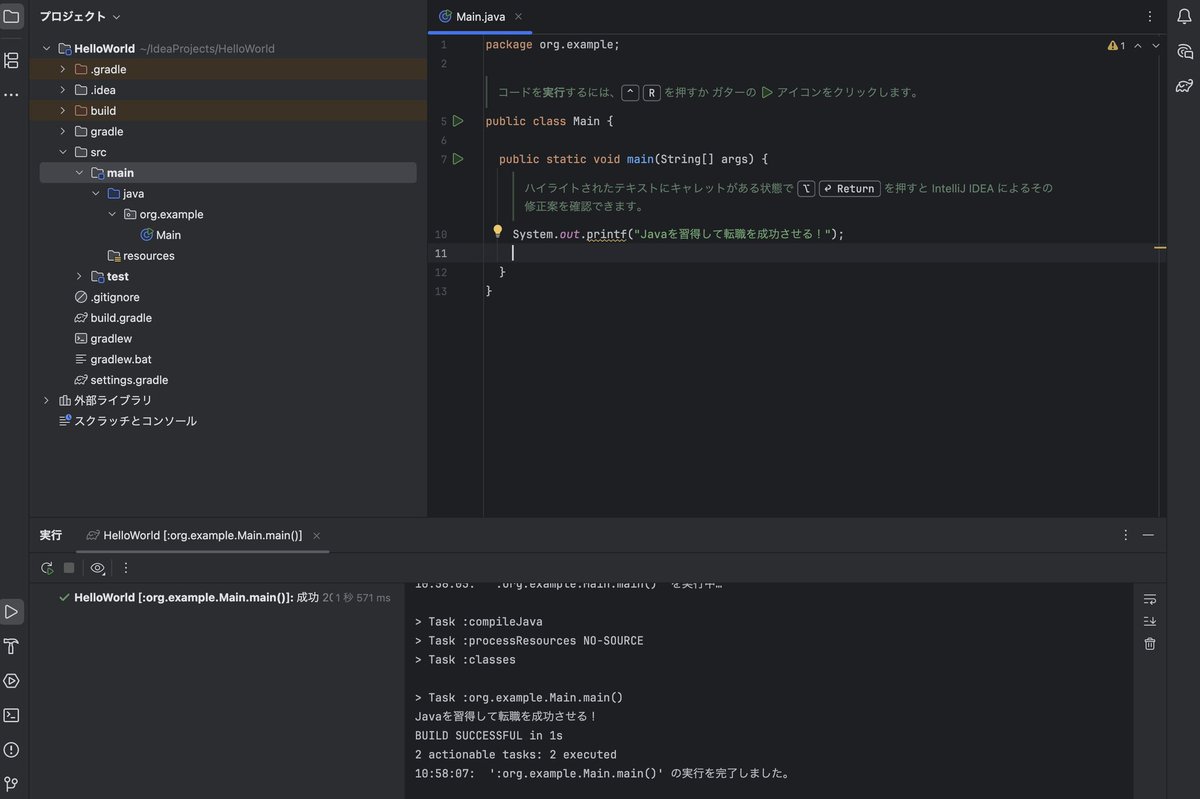Viewport: 1200px width, 799px height.
Task: Click the yellow lightbulb quick-fix icon
Action: click(x=497, y=232)
